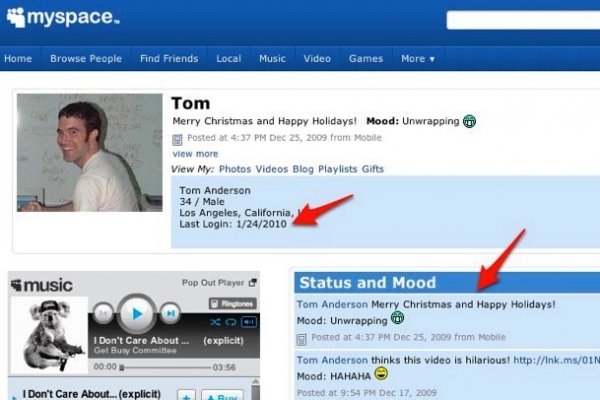This screenshot has height=400, width=600.
Task: Click the elapsed time 00:00 text
Action: tap(105, 367)
